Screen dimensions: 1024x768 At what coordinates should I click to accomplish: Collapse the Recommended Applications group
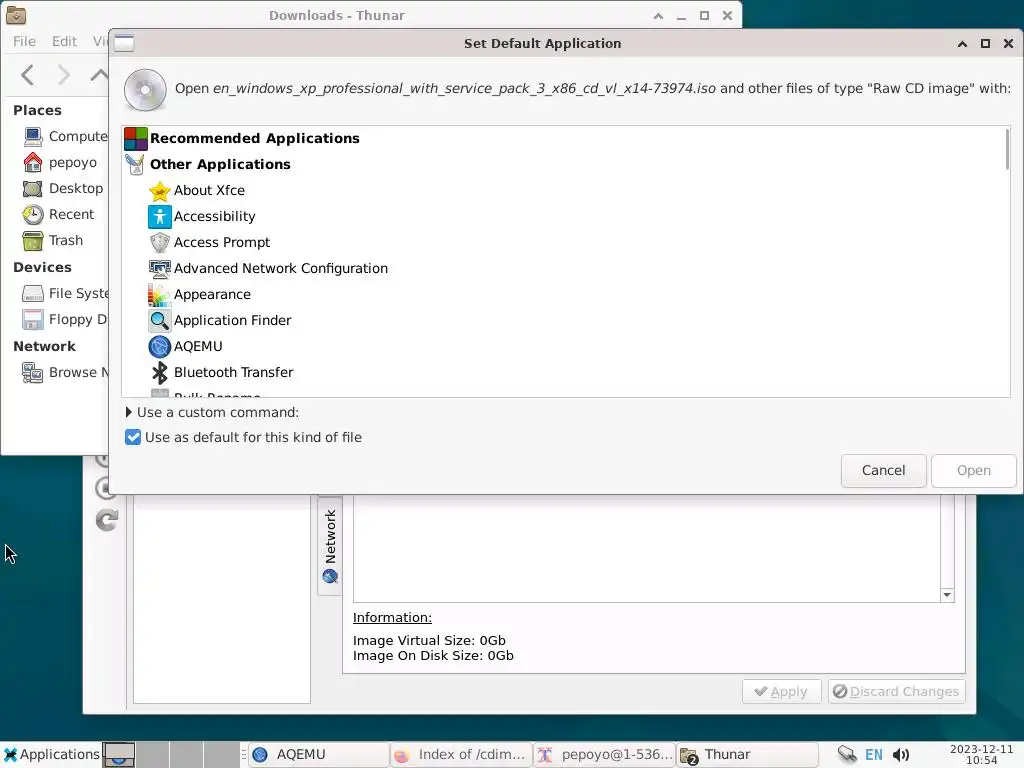pyautogui.click(x=255, y=138)
